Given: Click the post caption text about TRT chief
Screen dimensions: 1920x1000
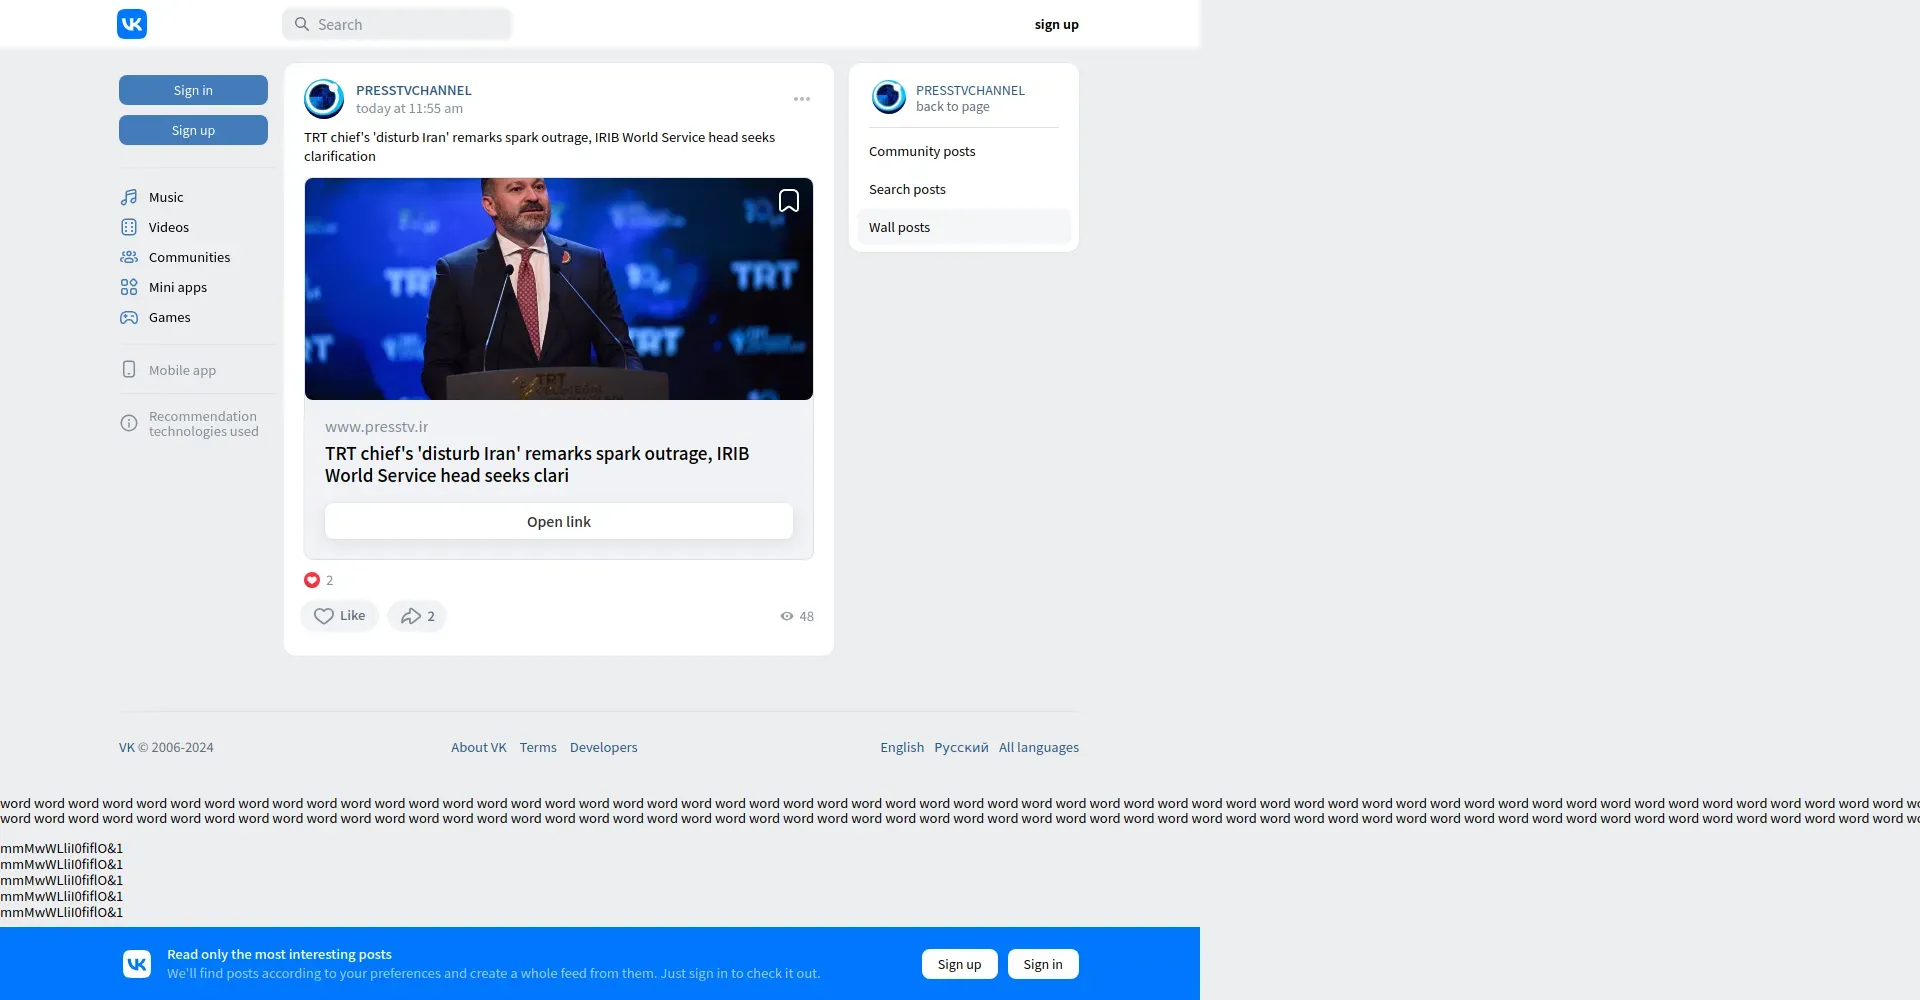Looking at the screenshot, I should tap(540, 147).
